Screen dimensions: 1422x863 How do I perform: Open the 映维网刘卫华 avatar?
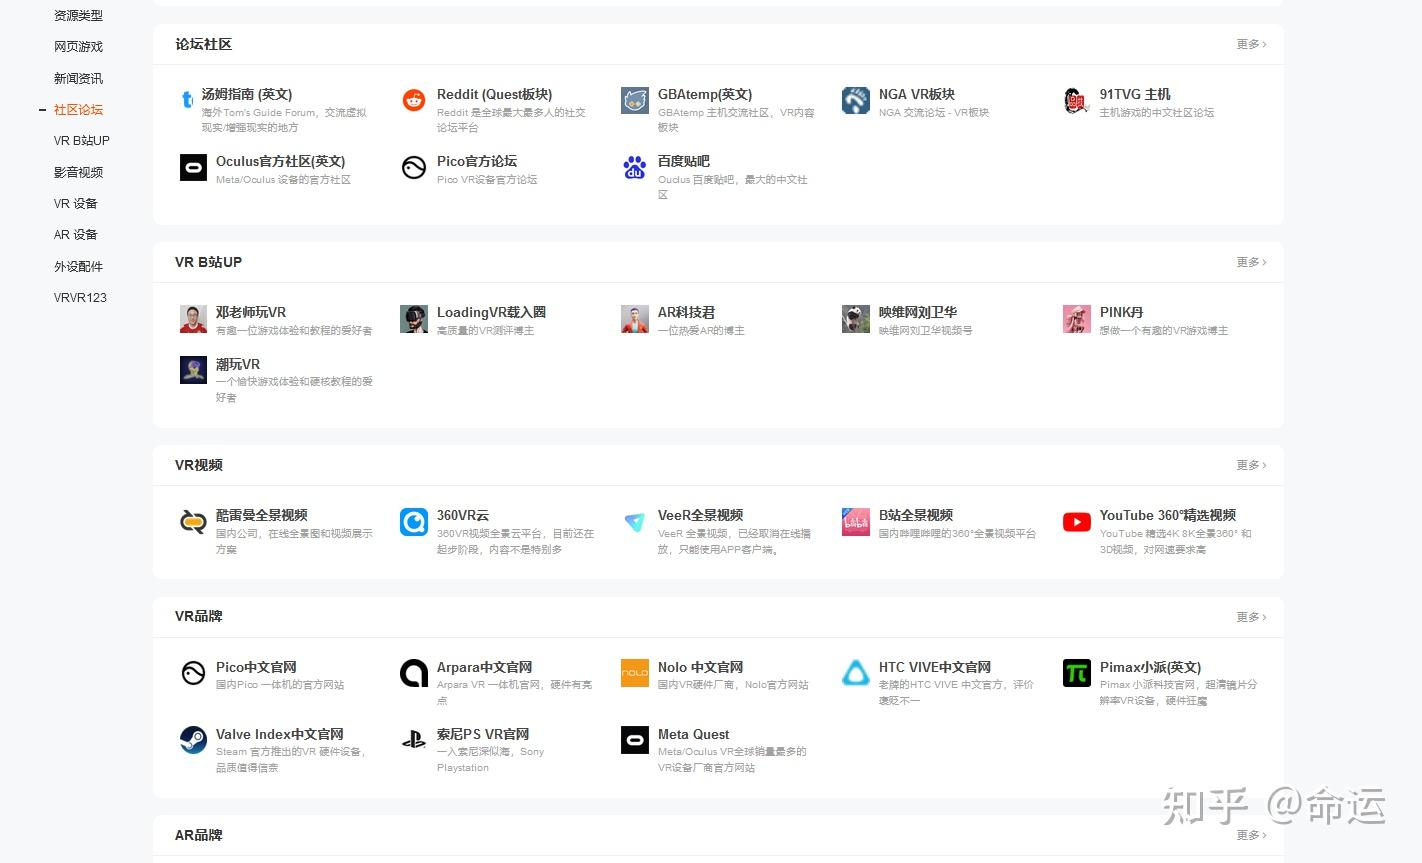[856, 319]
